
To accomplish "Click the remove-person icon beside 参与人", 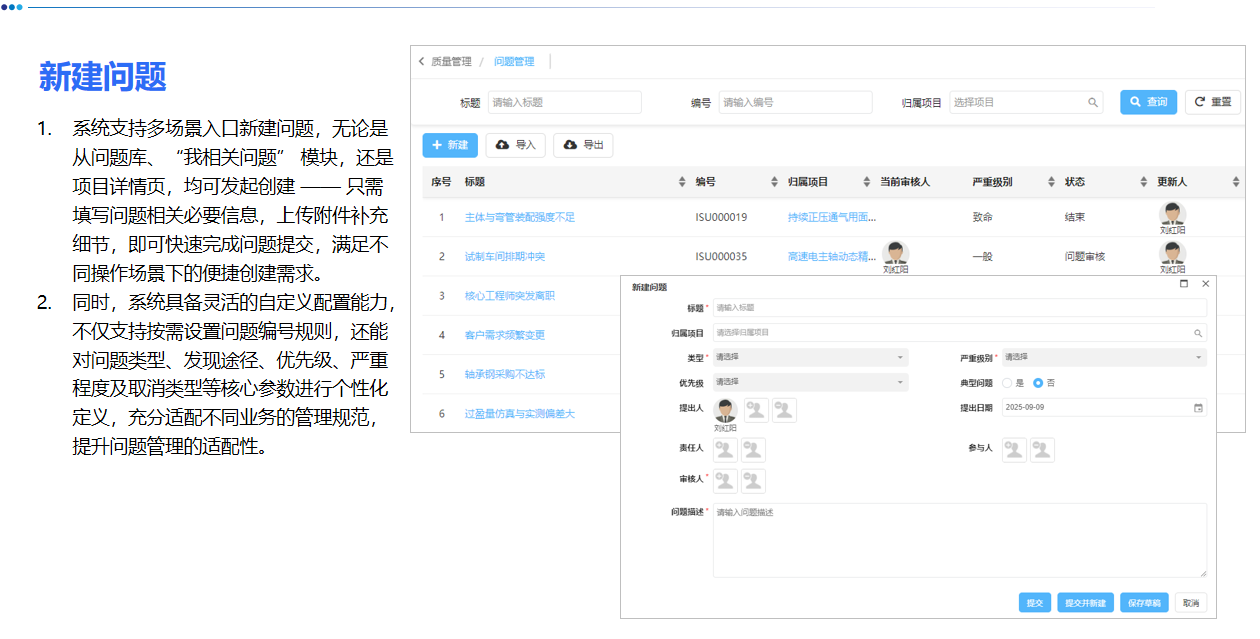I will (x=1042, y=450).
